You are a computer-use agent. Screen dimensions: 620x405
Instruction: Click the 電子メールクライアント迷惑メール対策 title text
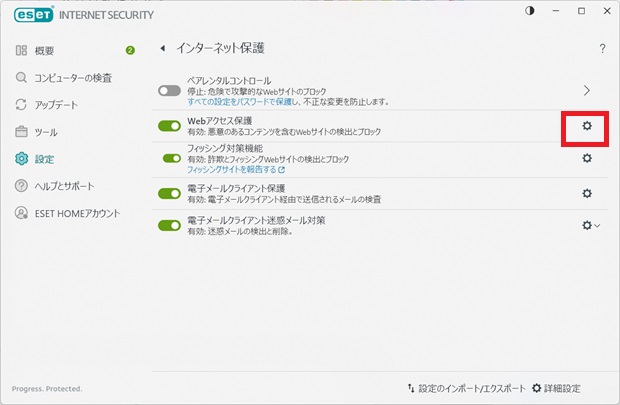(256, 220)
